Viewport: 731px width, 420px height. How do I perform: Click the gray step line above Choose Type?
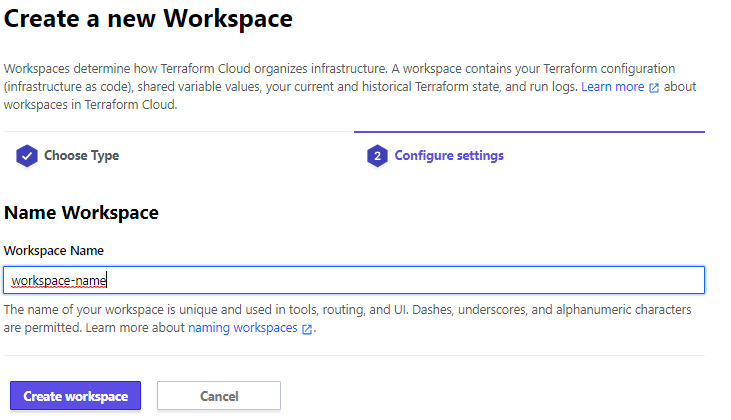178,132
